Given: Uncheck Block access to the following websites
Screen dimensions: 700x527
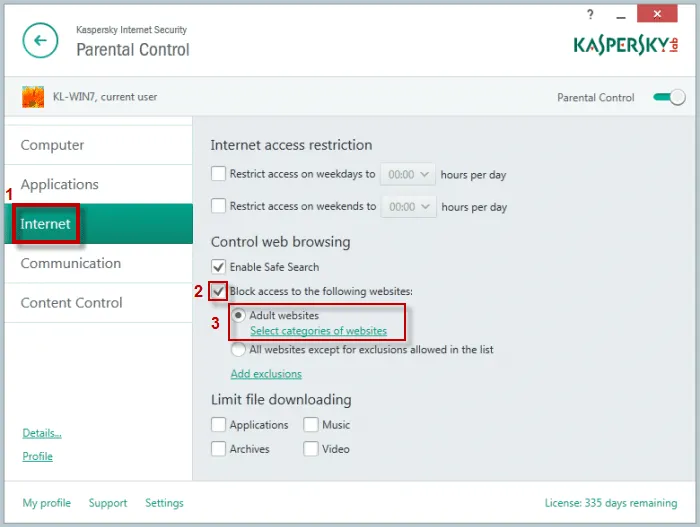Looking at the screenshot, I should point(218,291).
